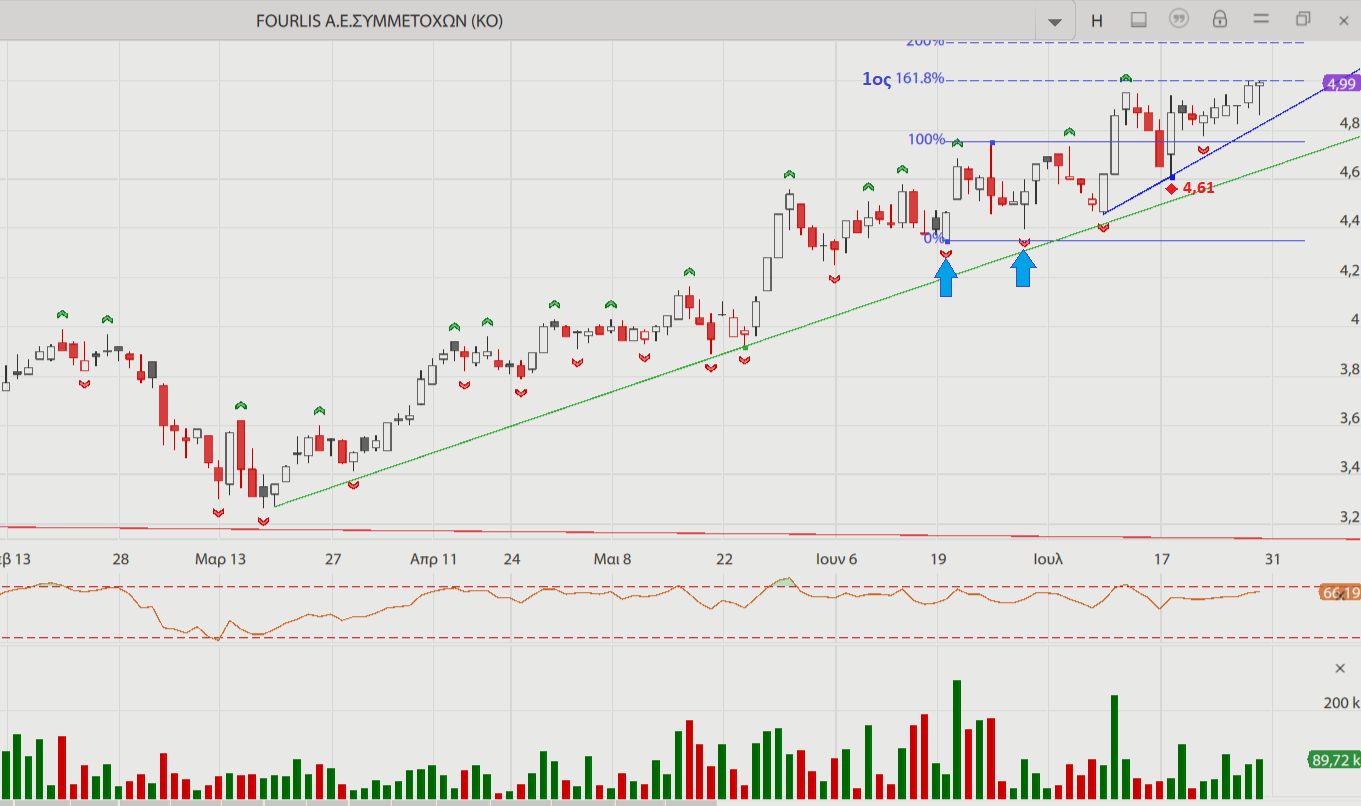Click the Απρ 11 date axis label
The height and width of the screenshot is (806, 1361).
[x=433, y=559]
